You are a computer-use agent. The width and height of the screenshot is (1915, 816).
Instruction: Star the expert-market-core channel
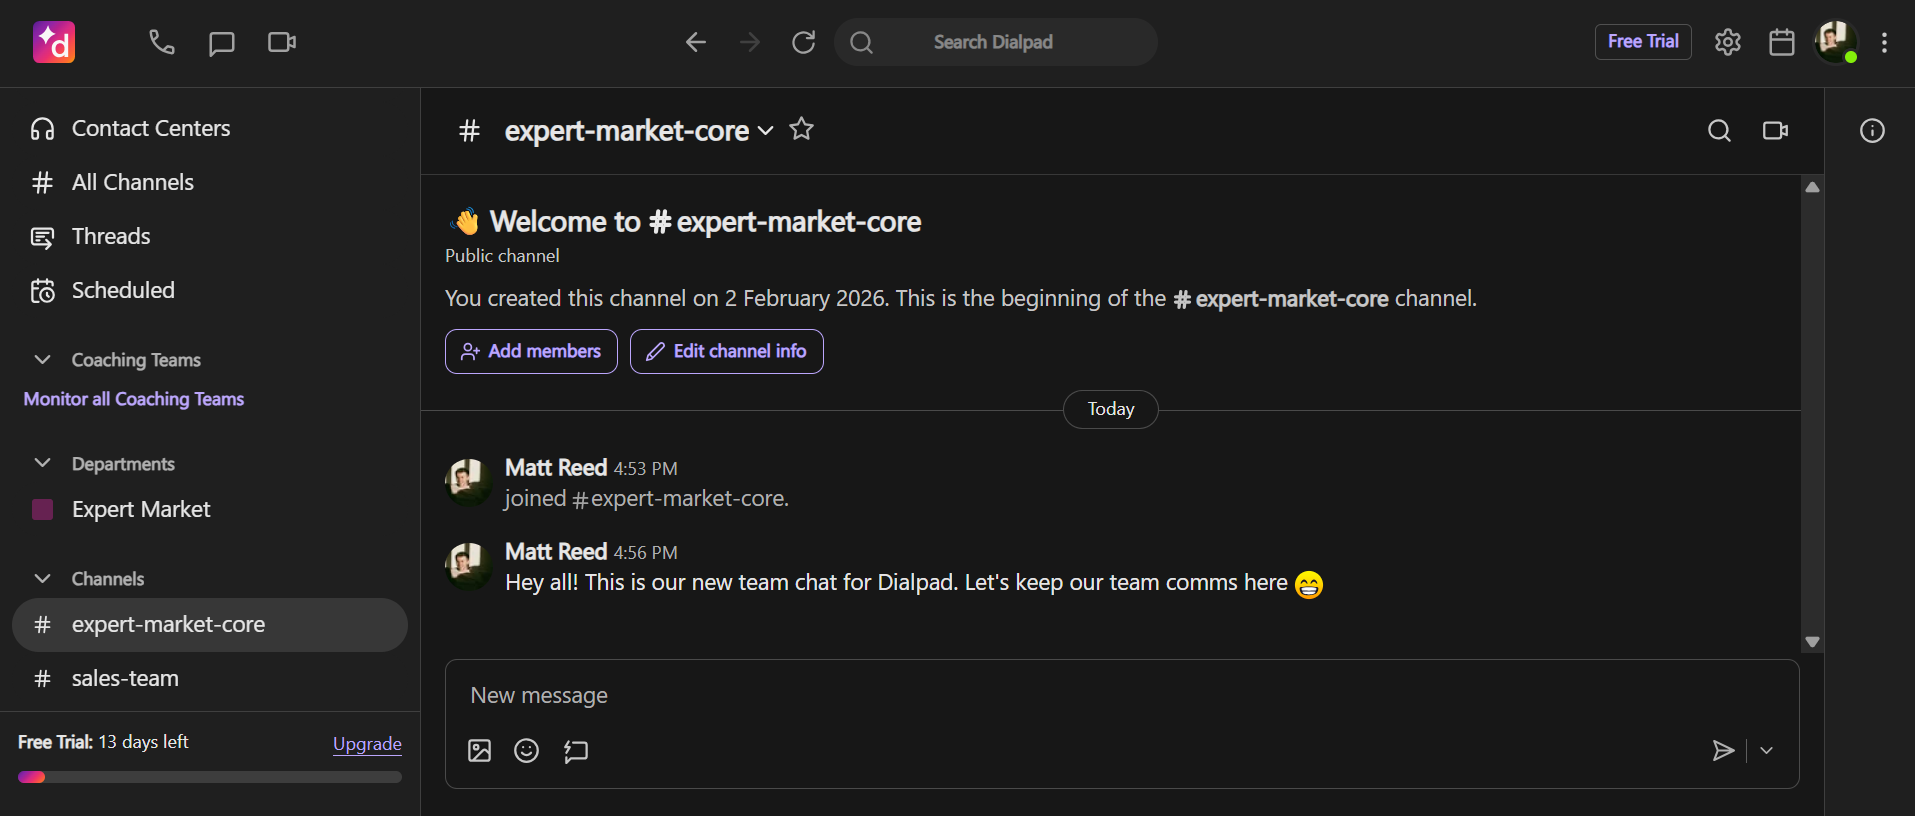[x=801, y=129]
